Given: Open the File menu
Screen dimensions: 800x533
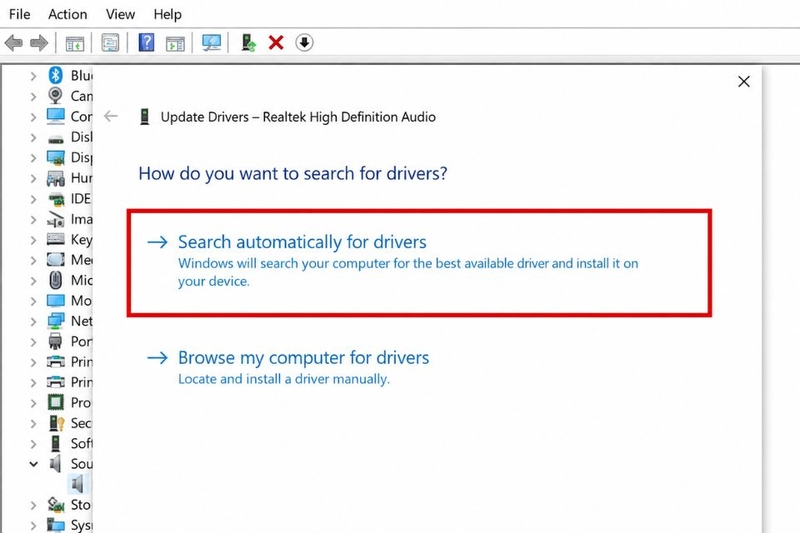Looking at the screenshot, I should [19, 14].
